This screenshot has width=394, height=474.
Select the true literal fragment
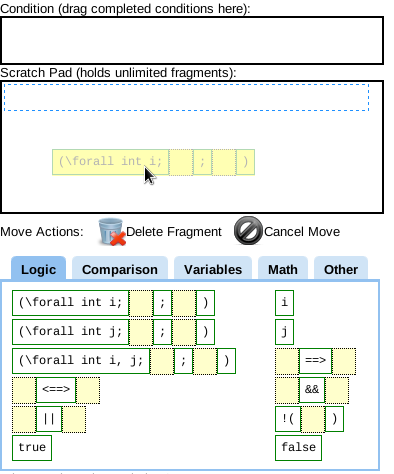click(x=32, y=448)
